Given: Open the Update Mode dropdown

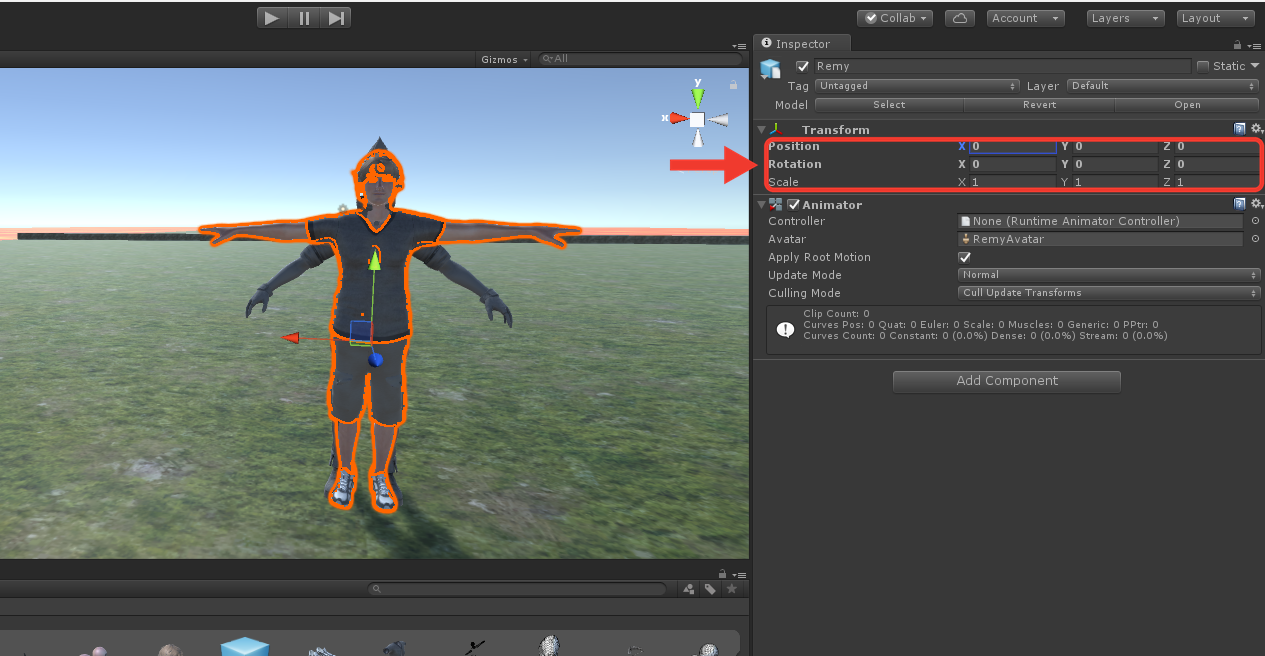Looking at the screenshot, I should [1109, 275].
